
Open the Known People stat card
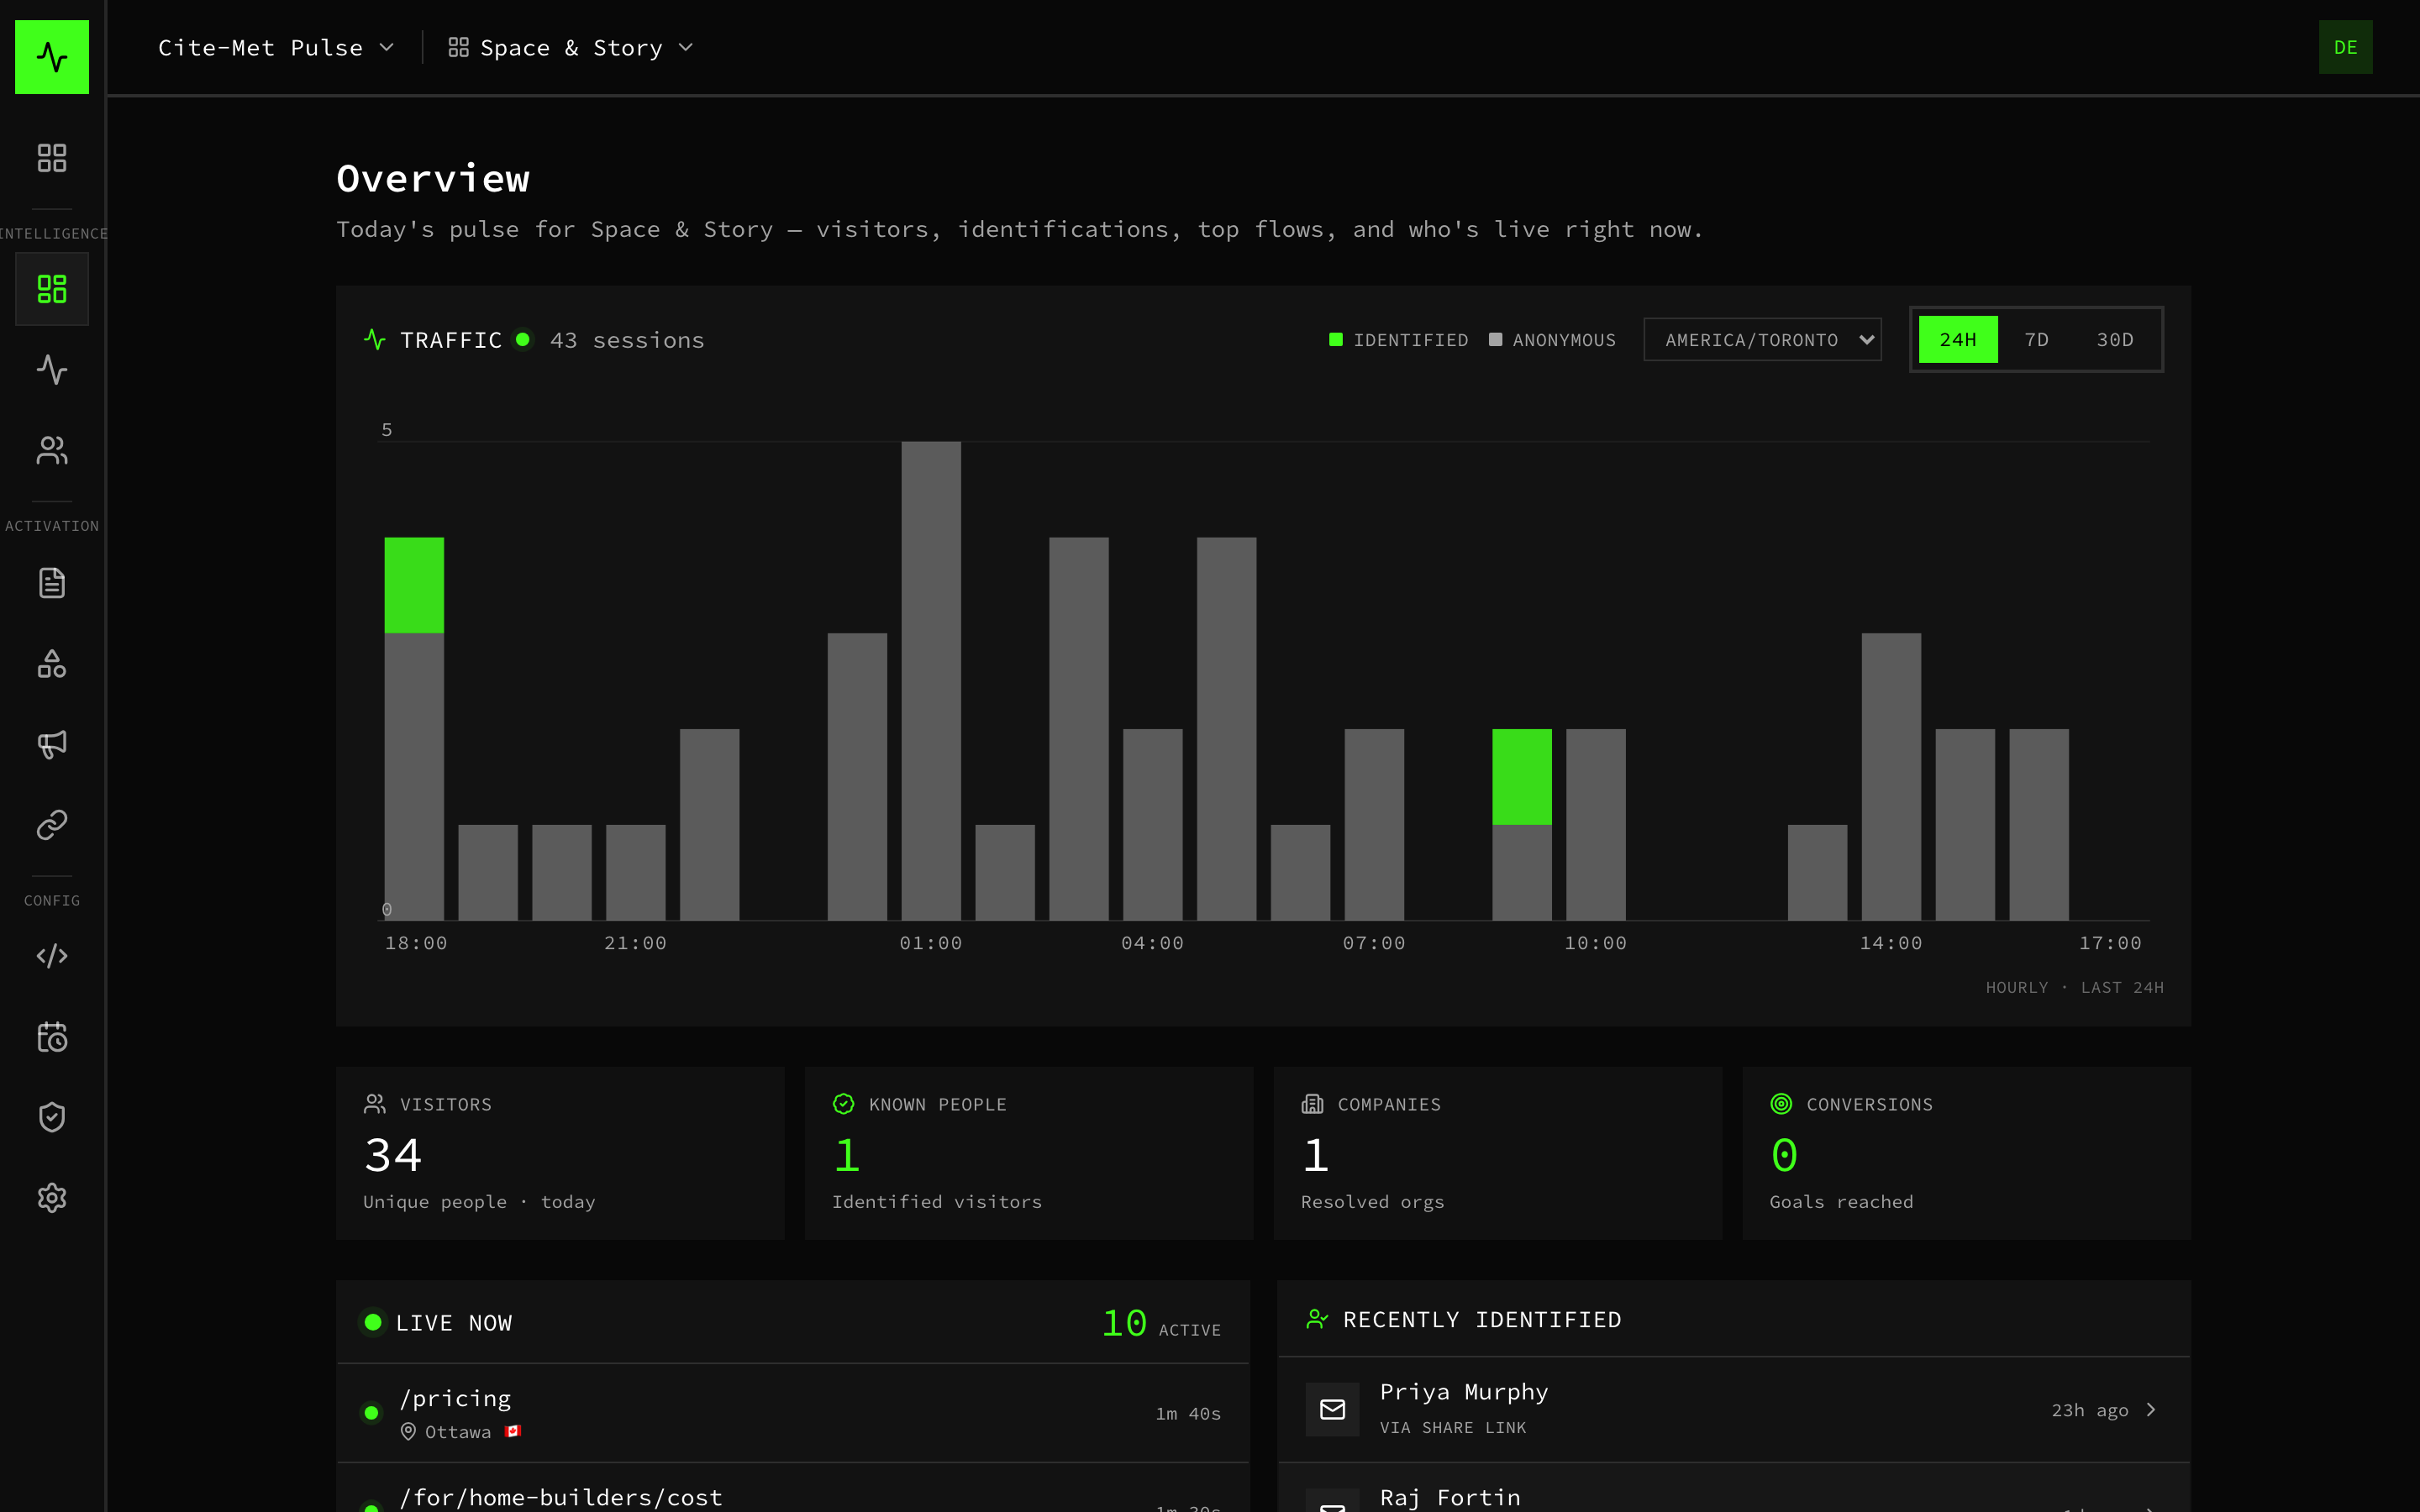pyautogui.click(x=1029, y=1153)
